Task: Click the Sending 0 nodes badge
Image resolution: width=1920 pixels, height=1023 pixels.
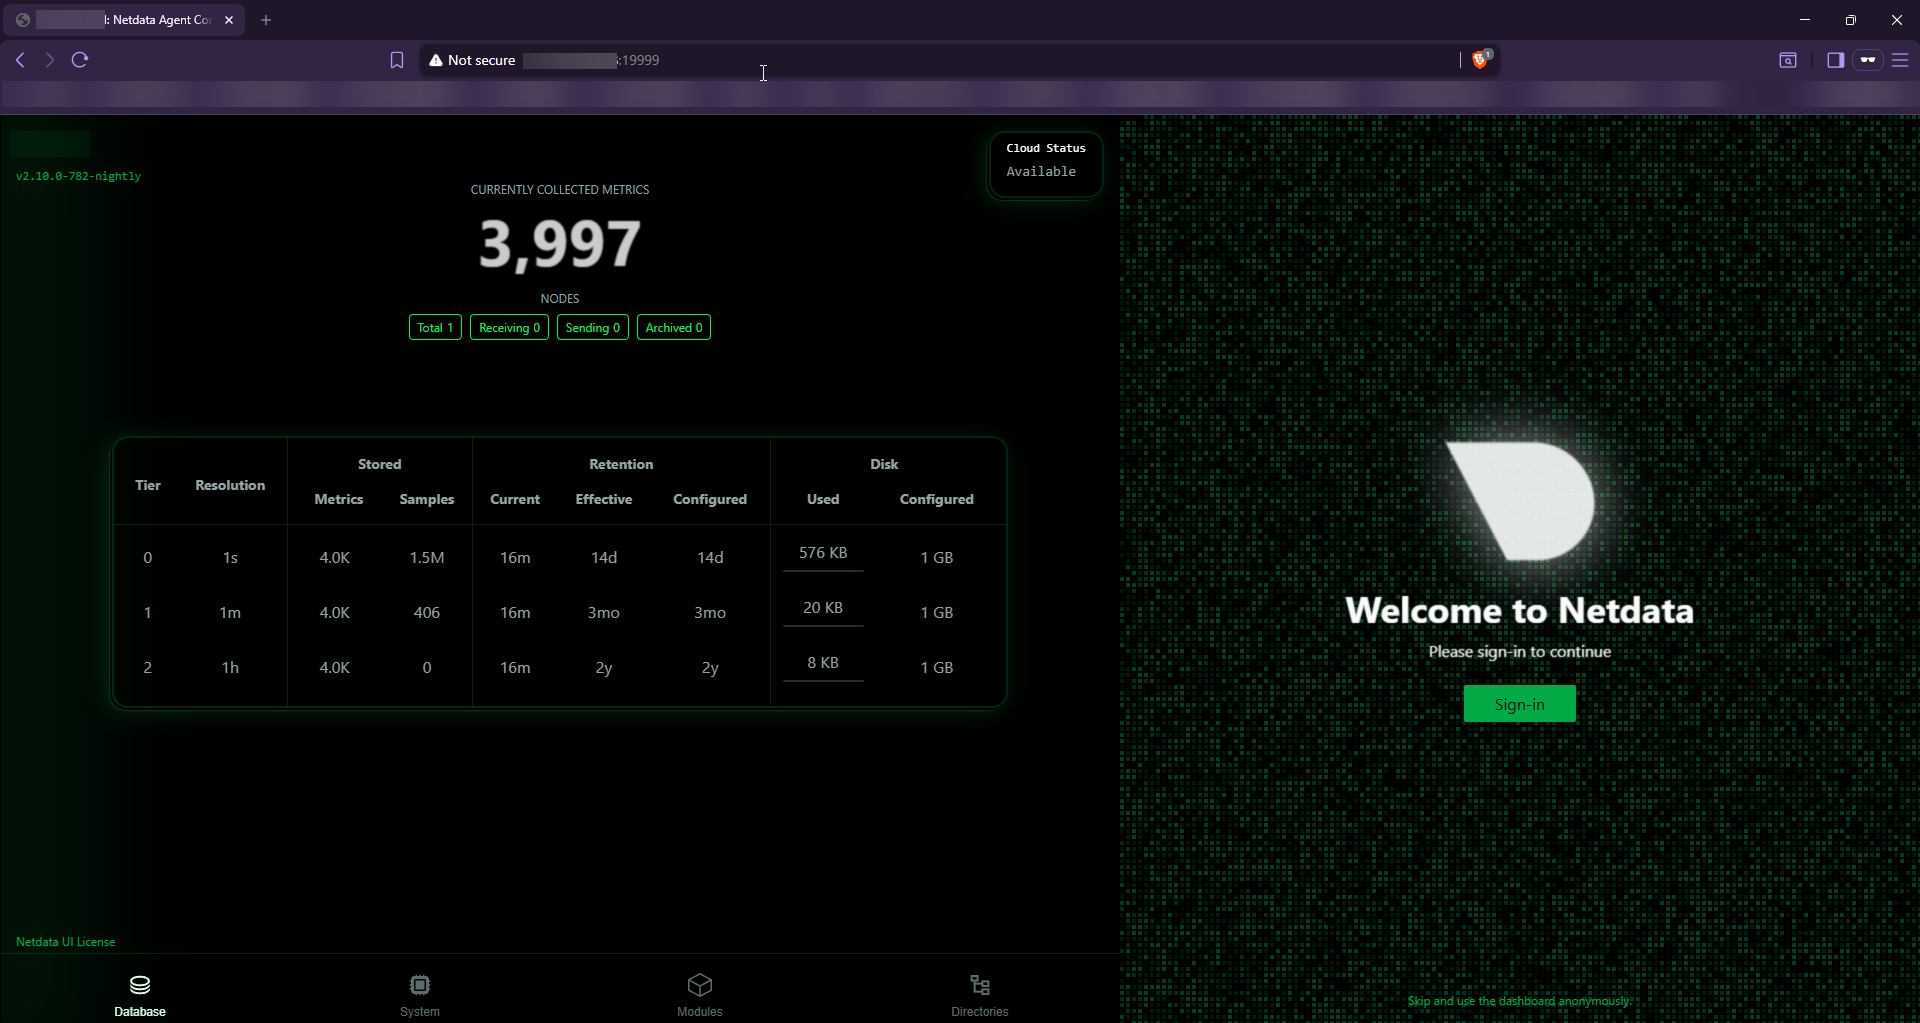Action: 593,328
